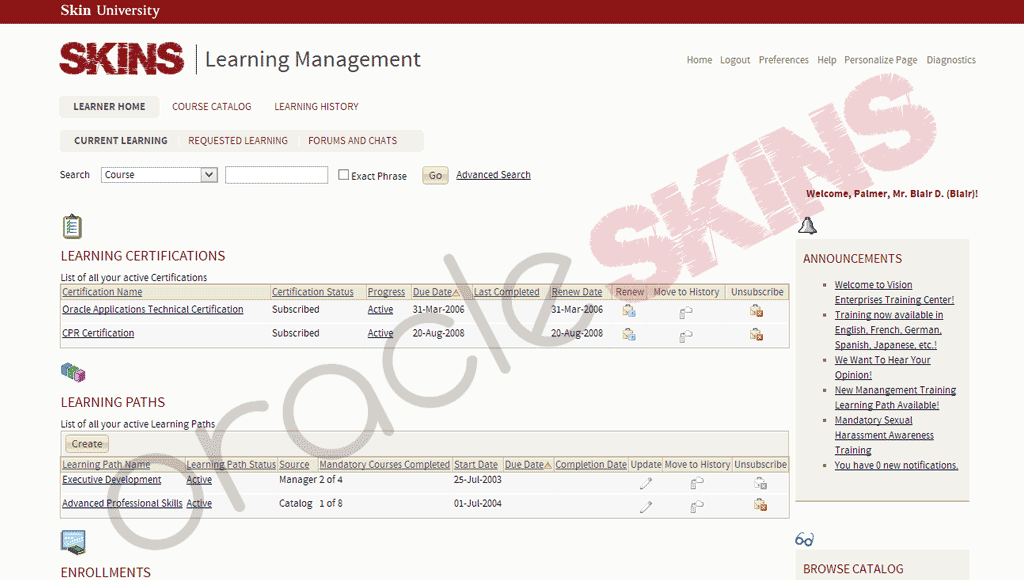This screenshot has width=1024, height=580.
Task: Click Renew icon for CPR Certification
Action: (x=629, y=334)
